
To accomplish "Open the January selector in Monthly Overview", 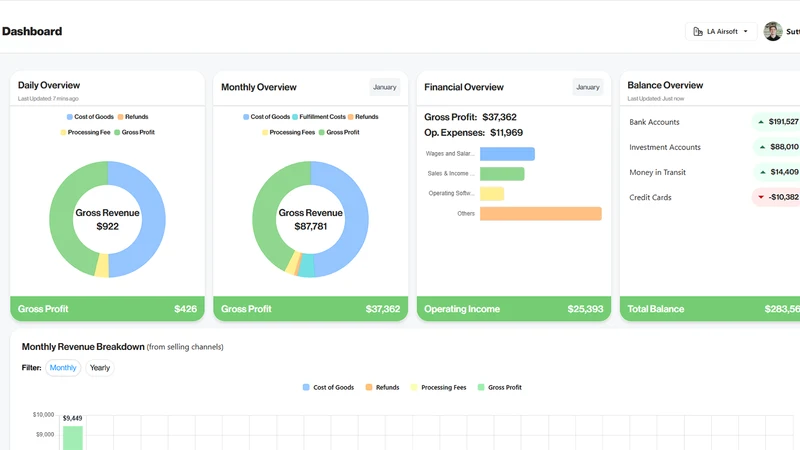I will pyautogui.click(x=384, y=87).
